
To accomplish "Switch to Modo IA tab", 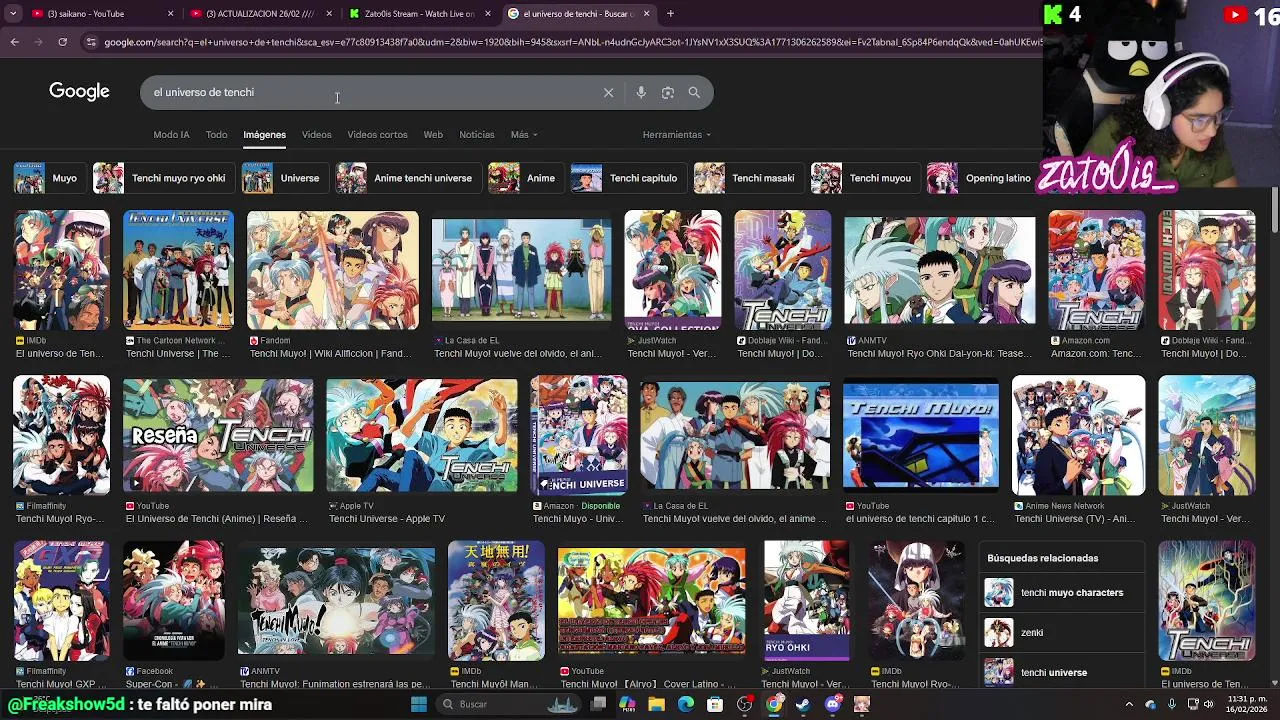I will [x=171, y=134].
